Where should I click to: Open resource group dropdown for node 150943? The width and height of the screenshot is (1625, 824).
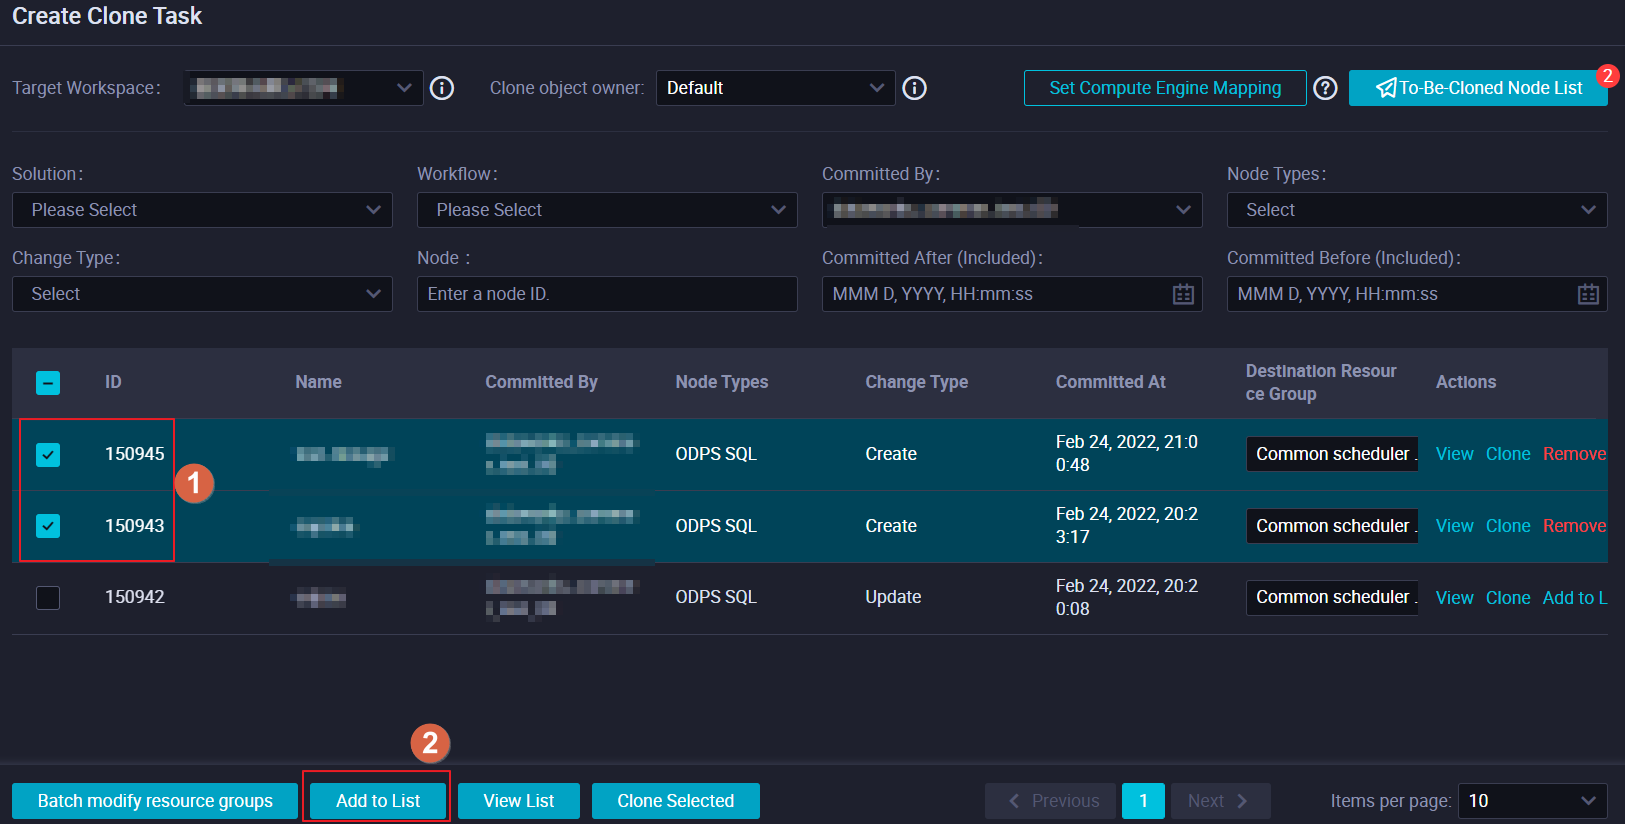(1332, 526)
